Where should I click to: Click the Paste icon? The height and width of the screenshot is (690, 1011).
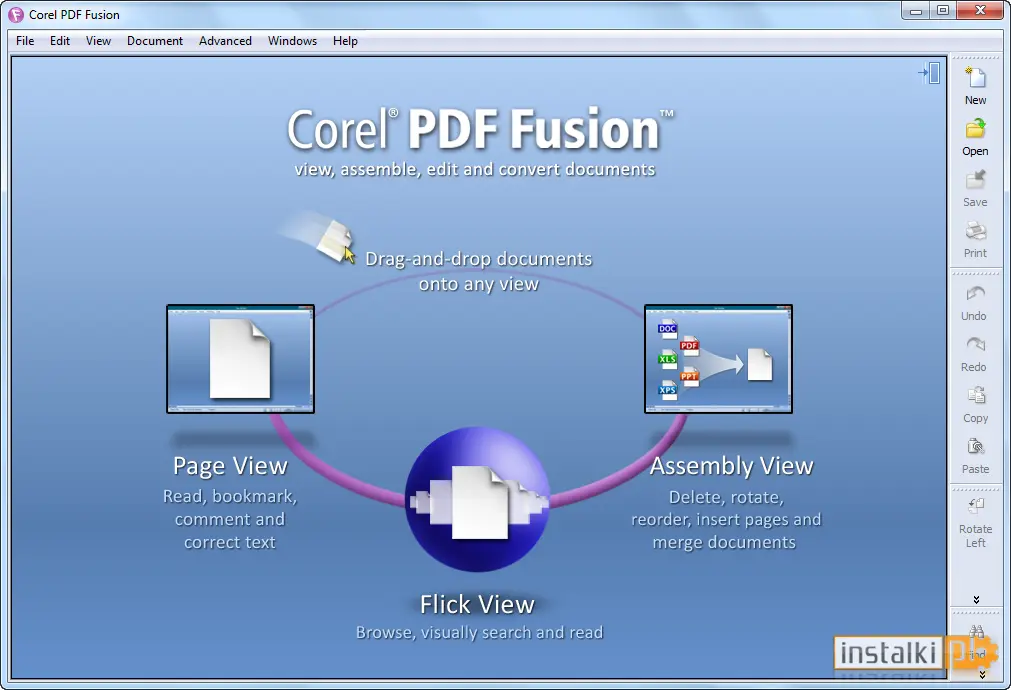point(975,446)
